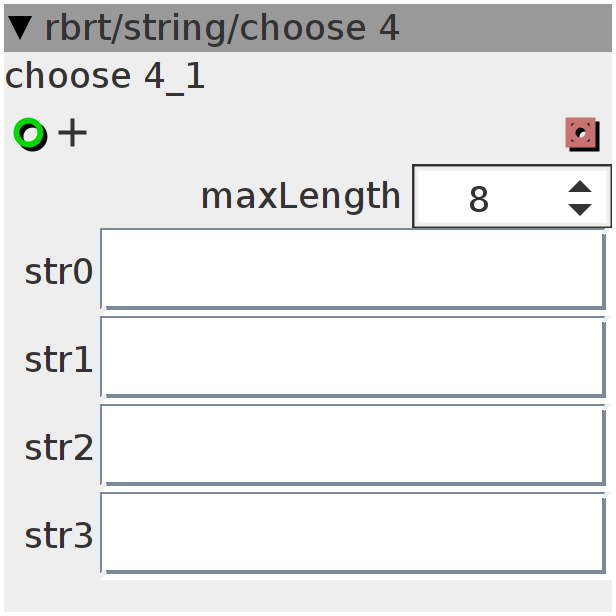Focus the str3 text field
Image resolution: width=616 pixels, height=616 pixels.
tap(353, 533)
